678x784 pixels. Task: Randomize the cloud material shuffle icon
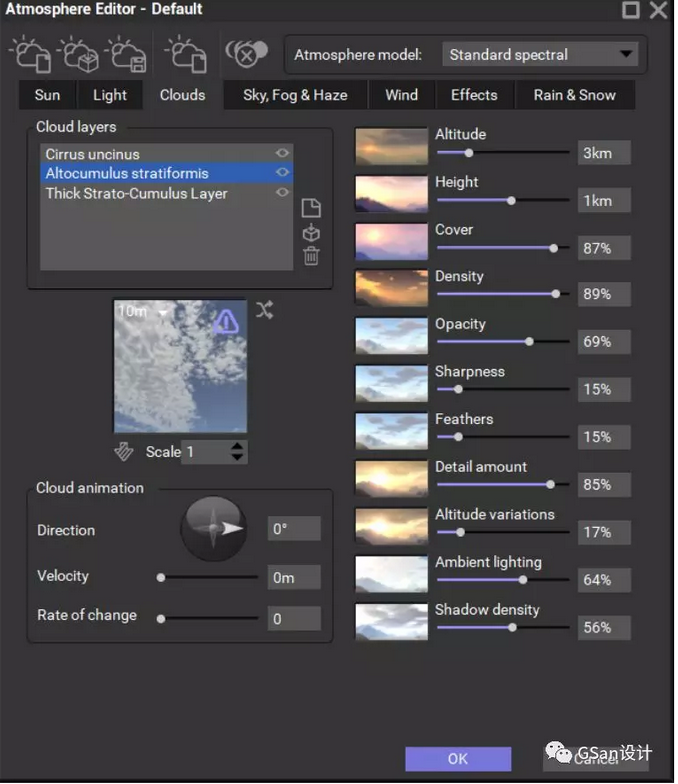tap(264, 310)
